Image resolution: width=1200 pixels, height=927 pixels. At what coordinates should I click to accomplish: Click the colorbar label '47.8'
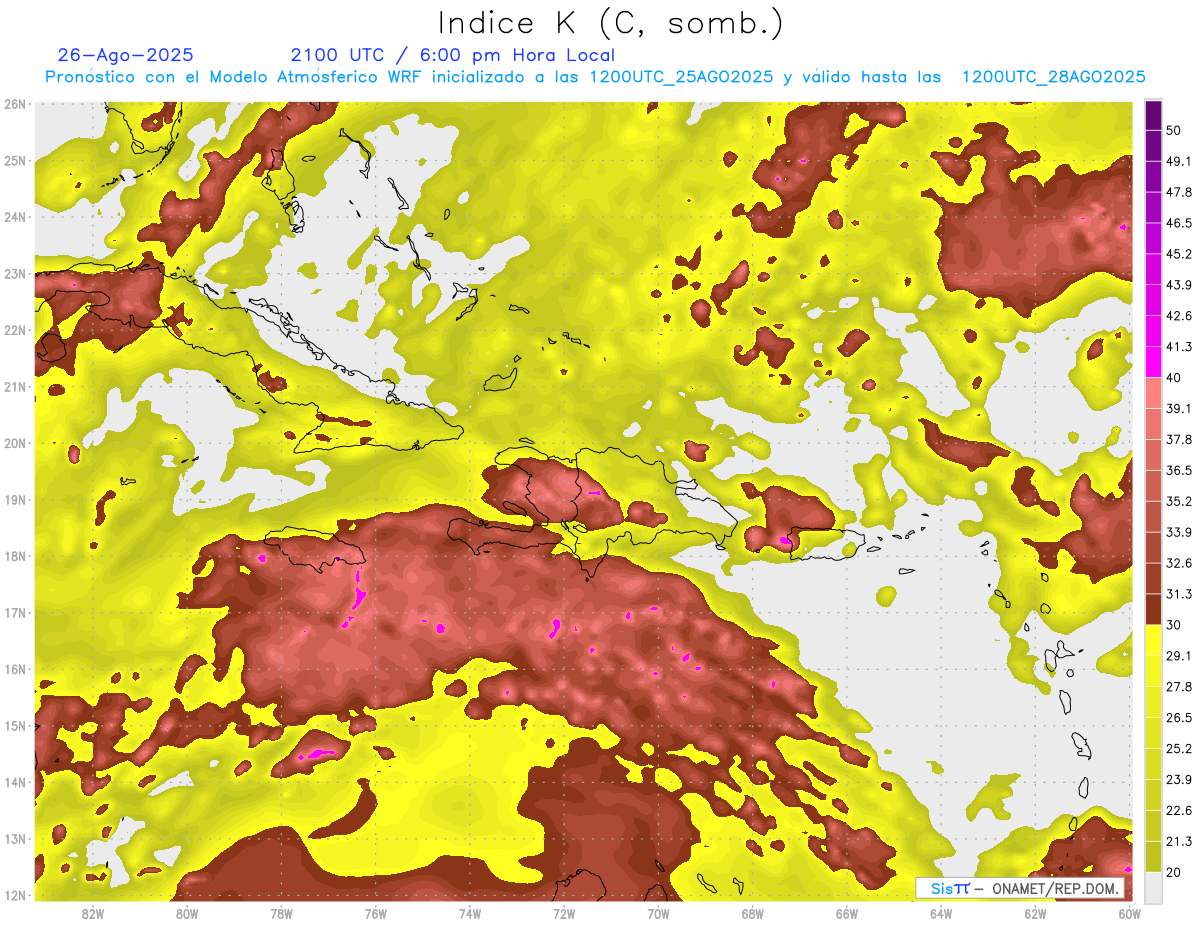(1178, 192)
